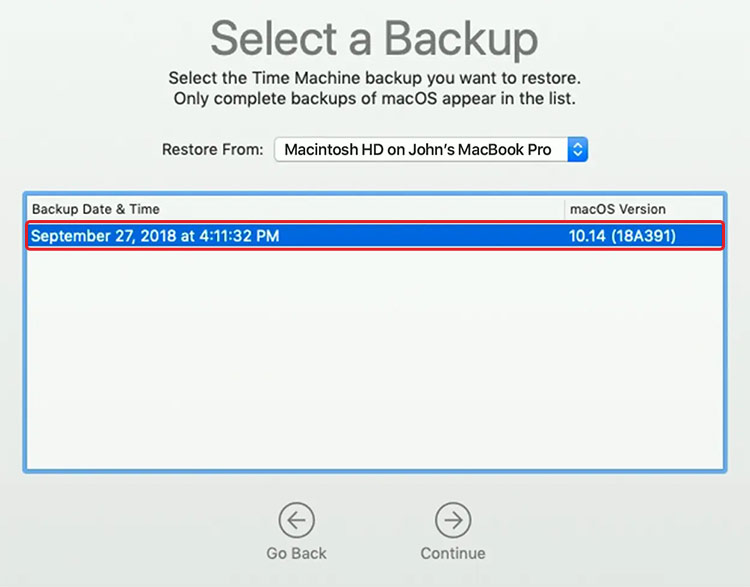Select Macintosh HD on John's MacBook Pro field
The width and height of the screenshot is (750, 587).
(x=431, y=149)
